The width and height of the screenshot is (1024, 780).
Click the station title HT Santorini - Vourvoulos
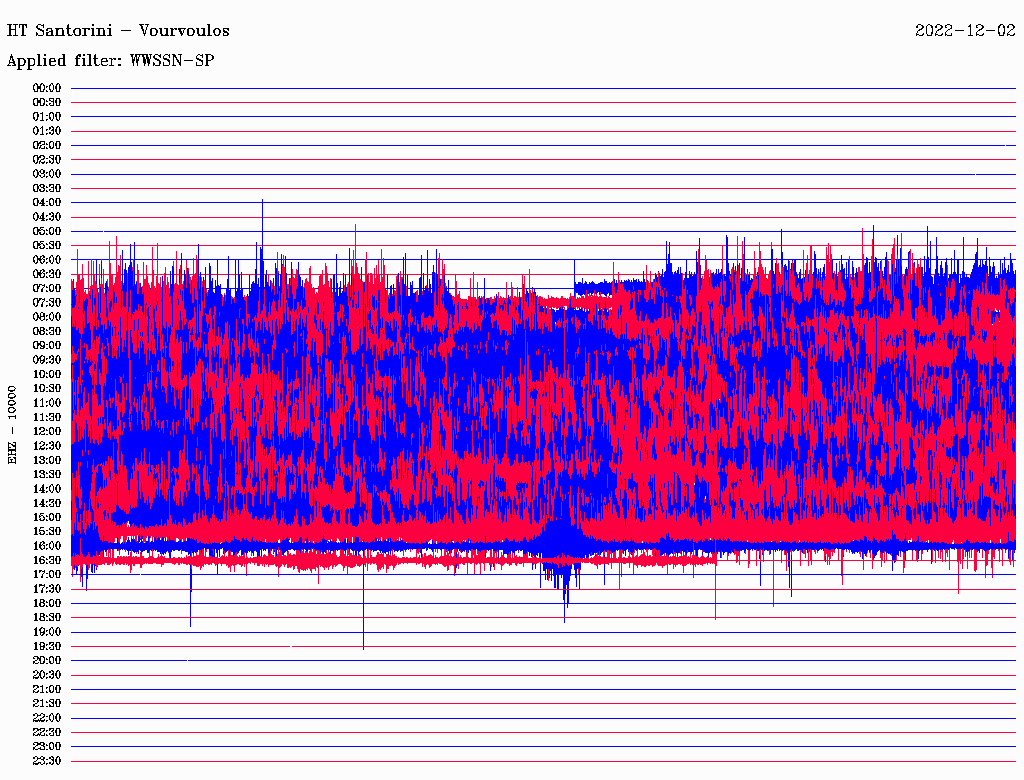pos(118,30)
